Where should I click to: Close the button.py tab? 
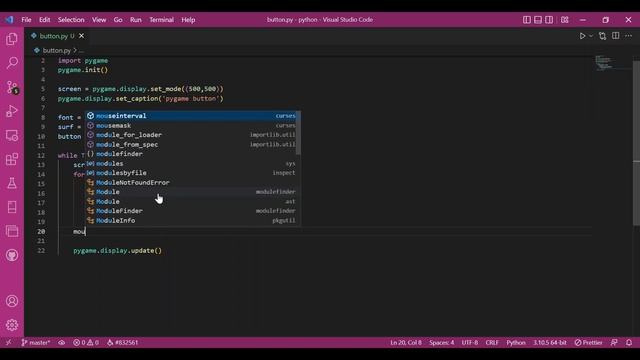(x=82, y=36)
